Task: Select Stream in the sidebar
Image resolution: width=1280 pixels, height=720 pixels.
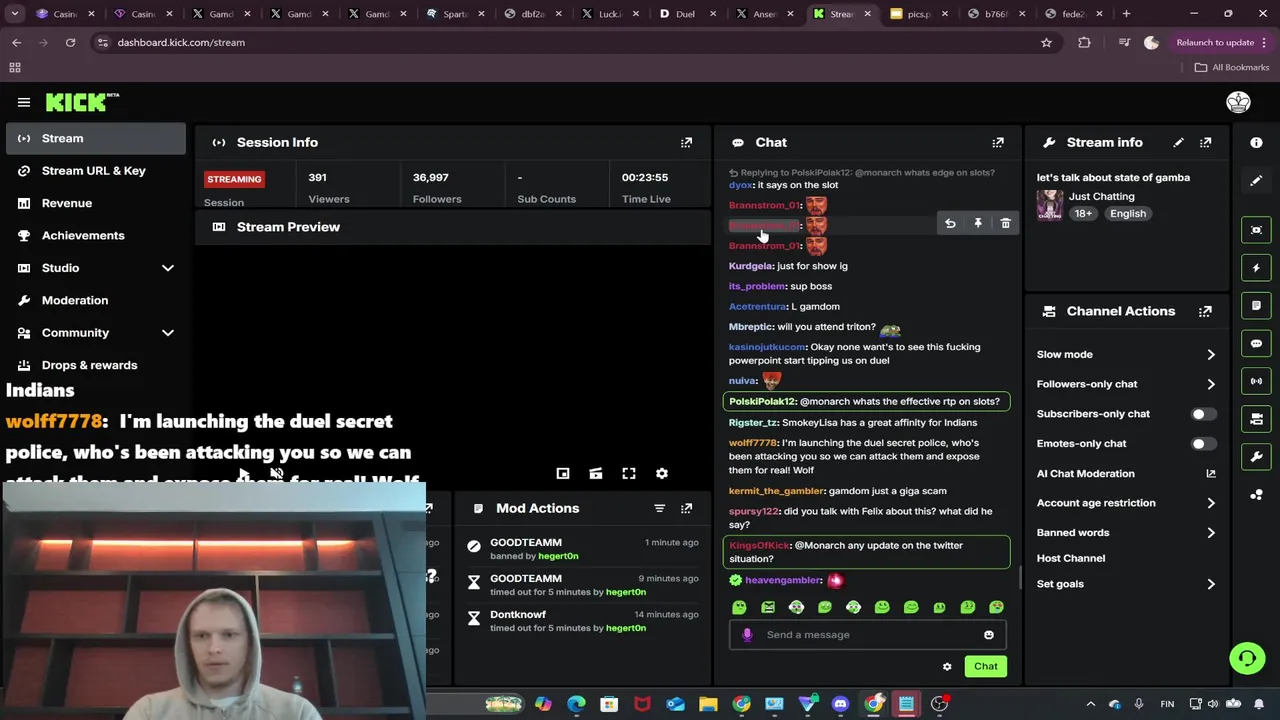Action: 96,138
